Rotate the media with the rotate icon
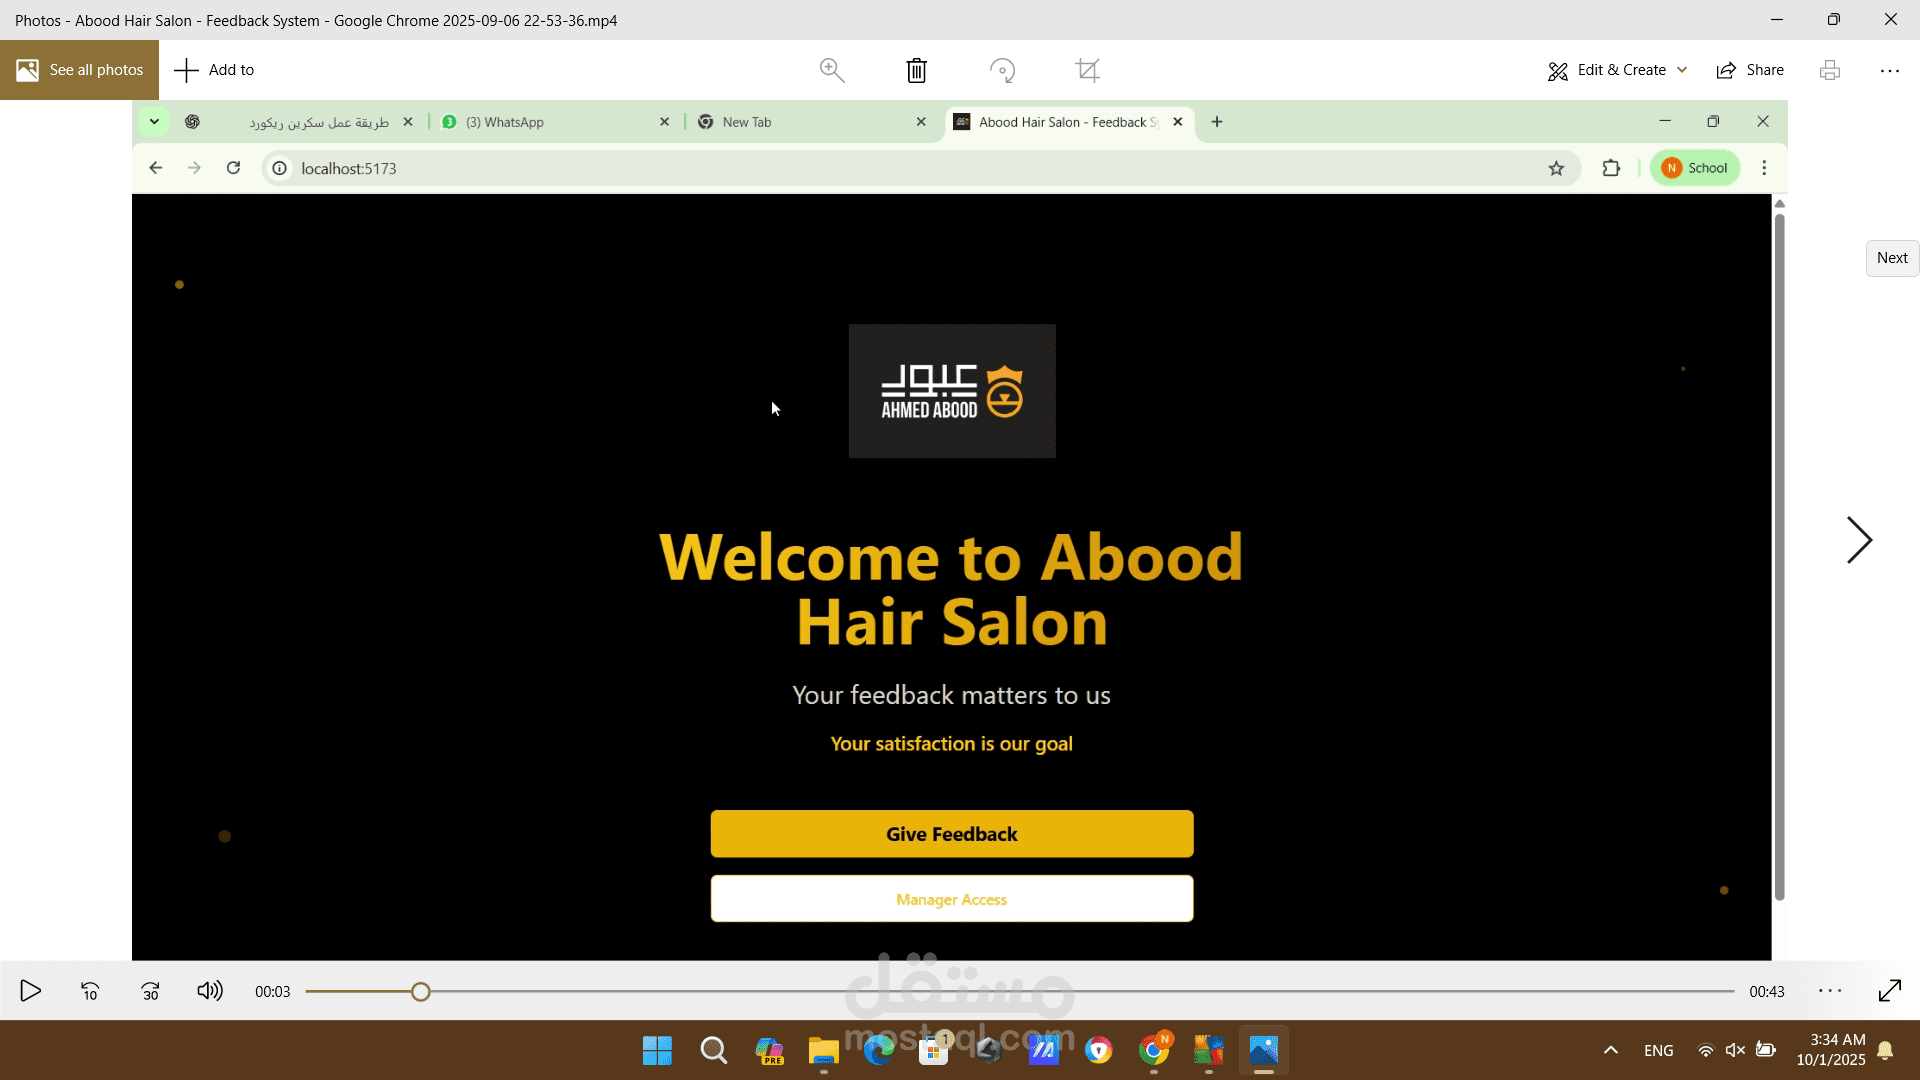This screenshot has width=1920, height=1080. (1002, 70)
